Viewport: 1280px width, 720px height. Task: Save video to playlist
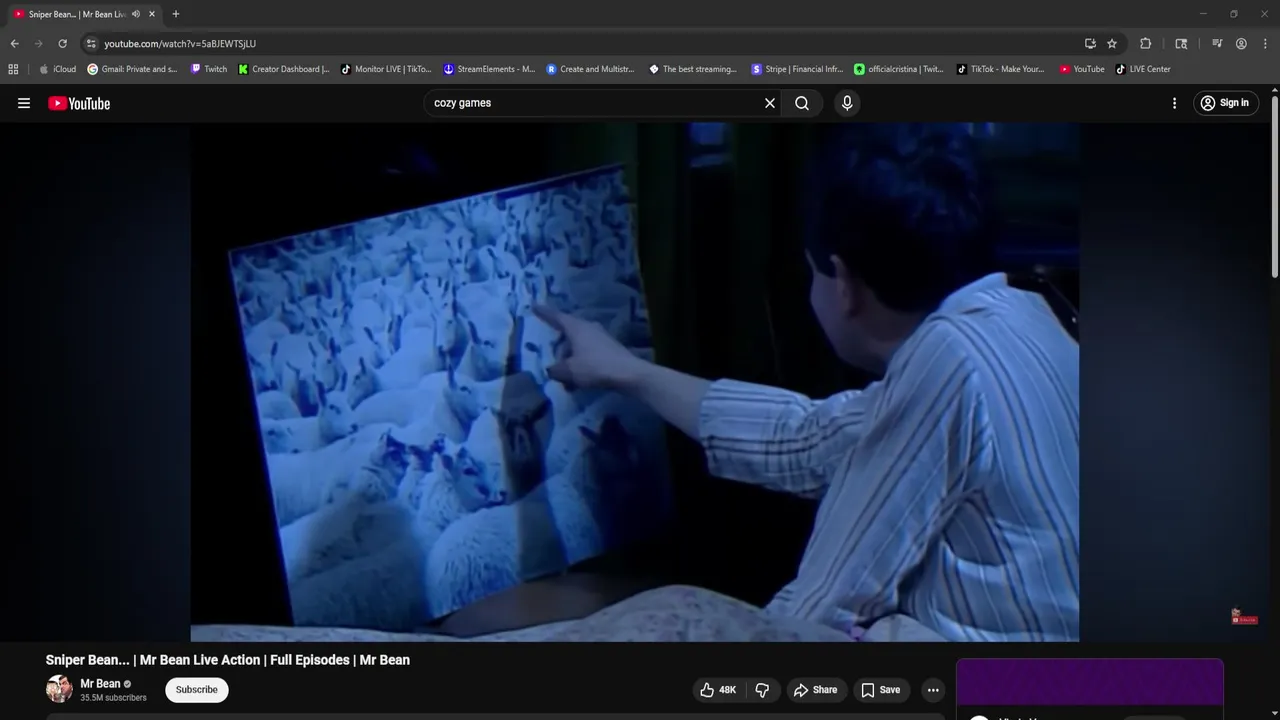881,690
